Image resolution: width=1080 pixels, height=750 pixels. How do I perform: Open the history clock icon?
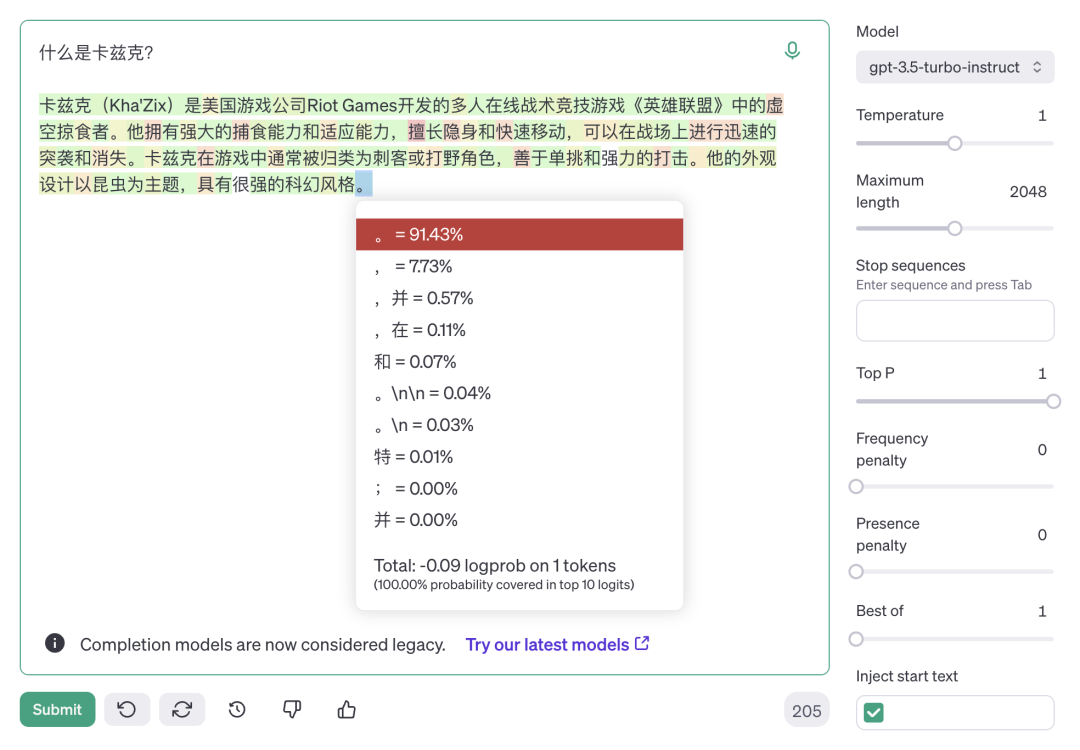237,709
